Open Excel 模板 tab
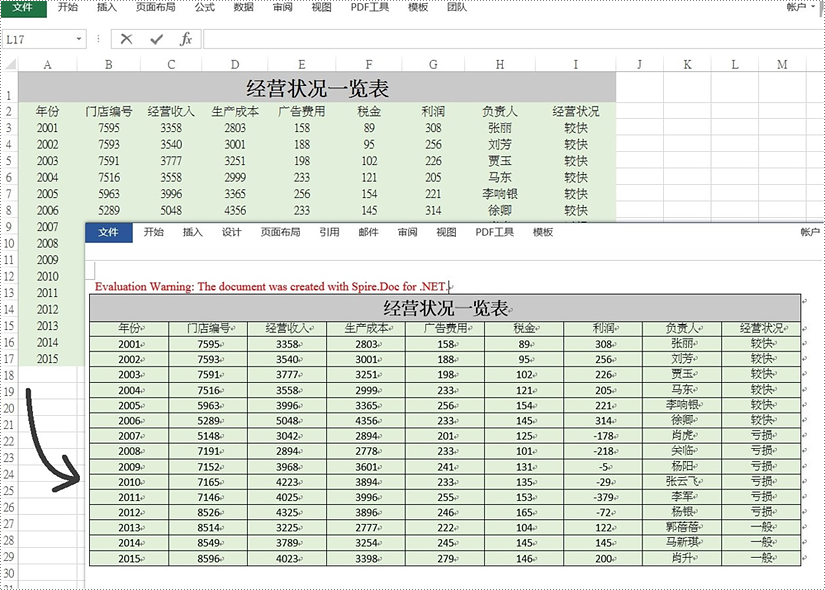 (x=418, y=7)
